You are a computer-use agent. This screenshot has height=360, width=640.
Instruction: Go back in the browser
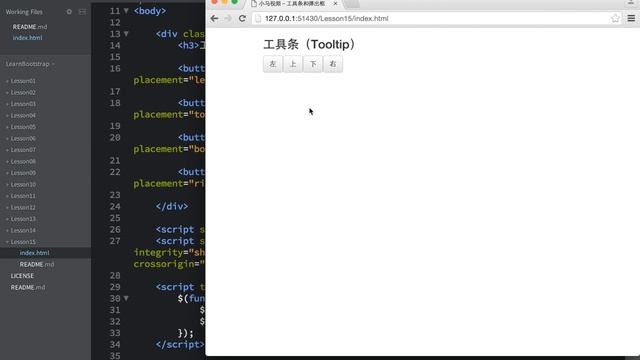[x=214, y=18]
